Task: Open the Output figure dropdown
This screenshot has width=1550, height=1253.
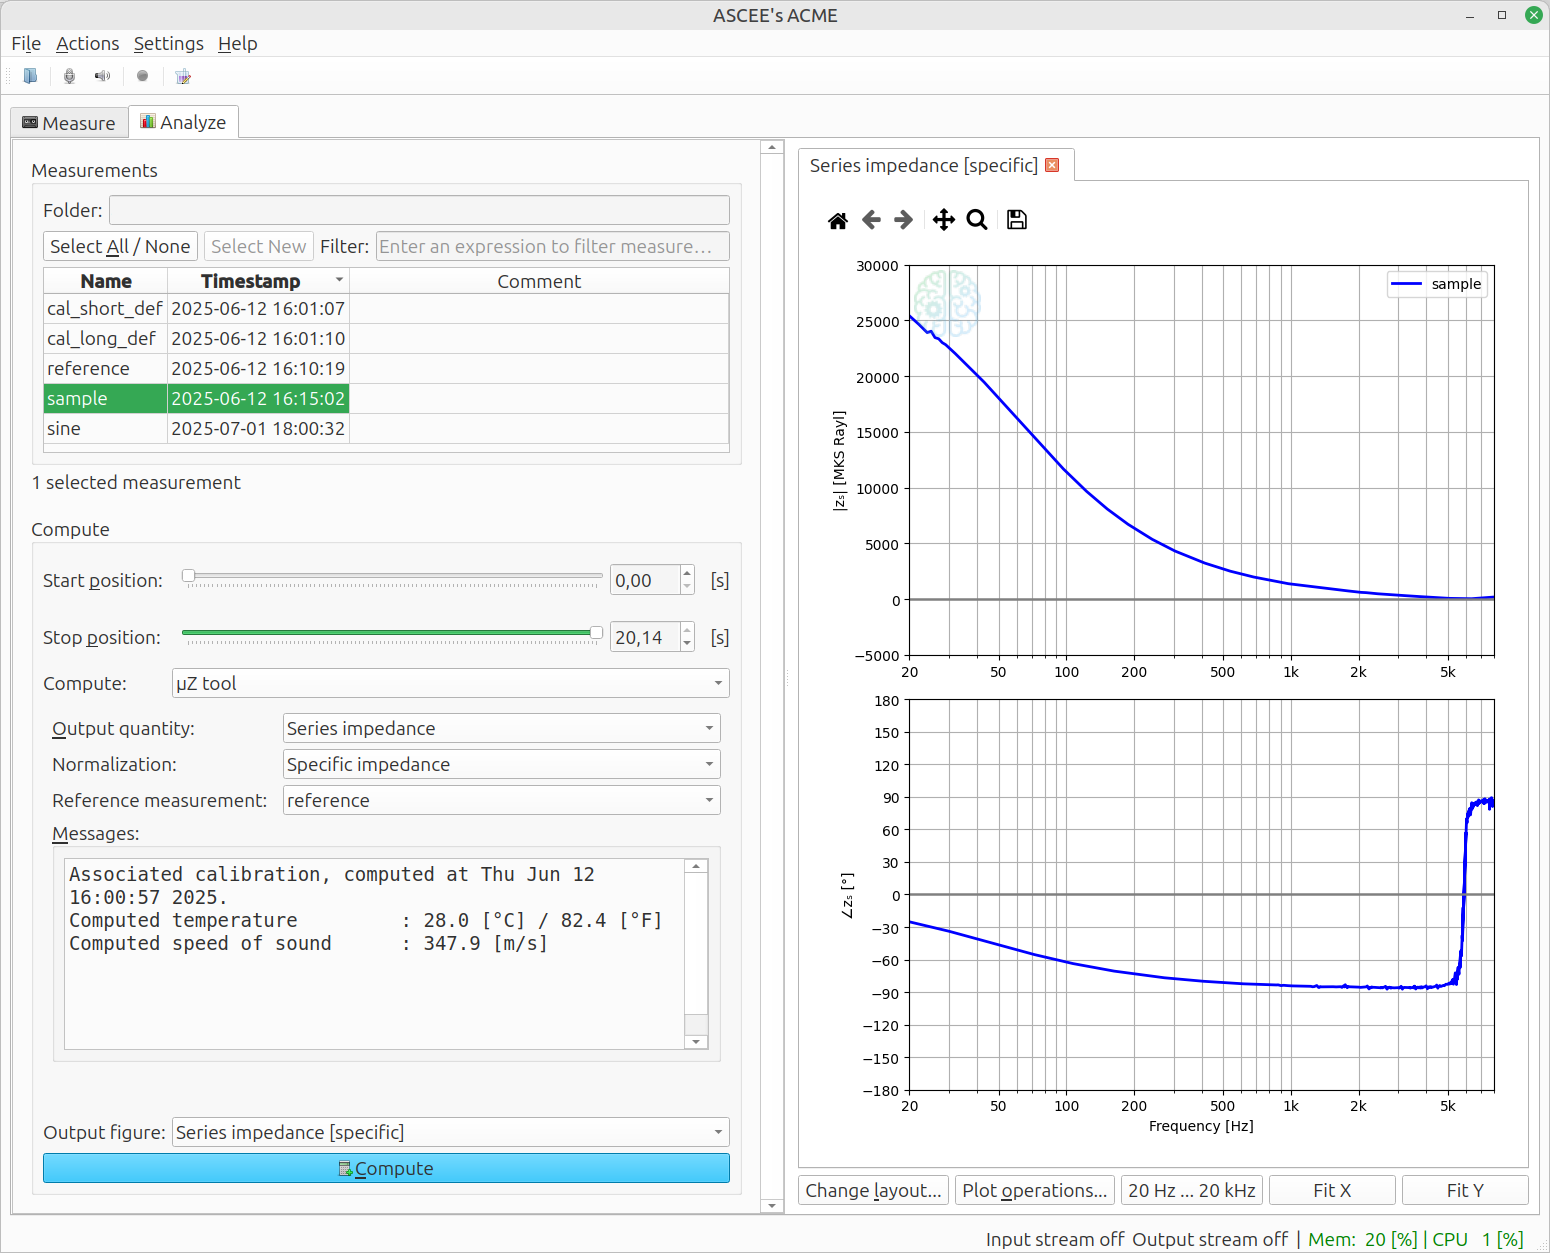Action: 451,1132
